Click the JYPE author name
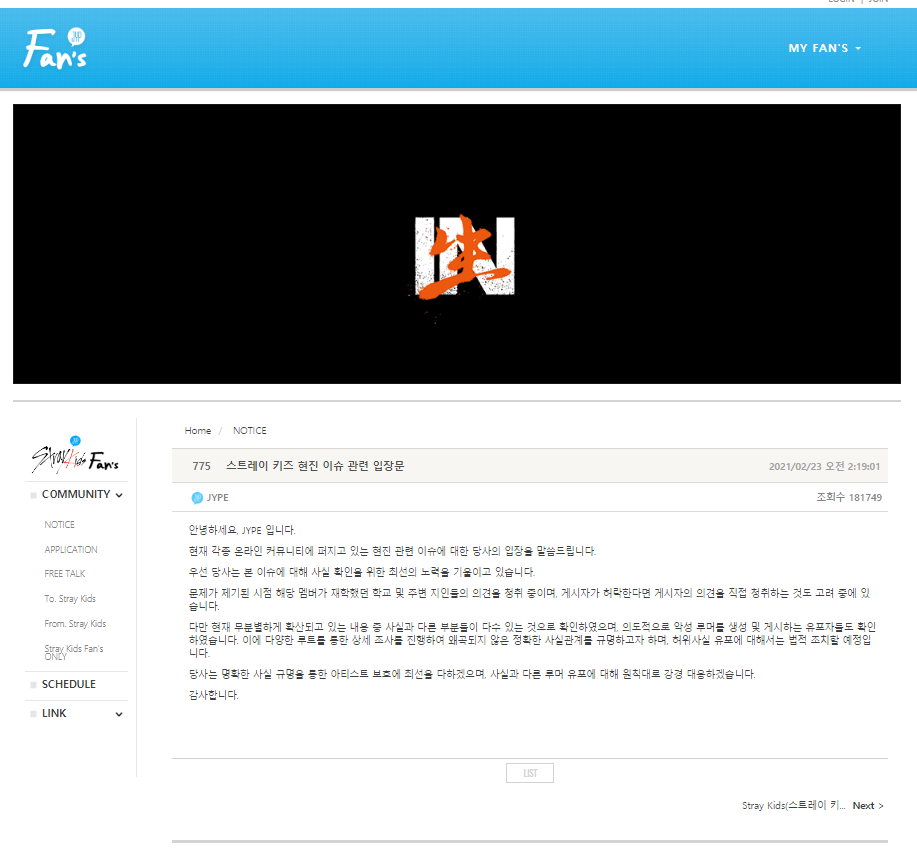Screen dimensions: 917x855 point(218,498)
